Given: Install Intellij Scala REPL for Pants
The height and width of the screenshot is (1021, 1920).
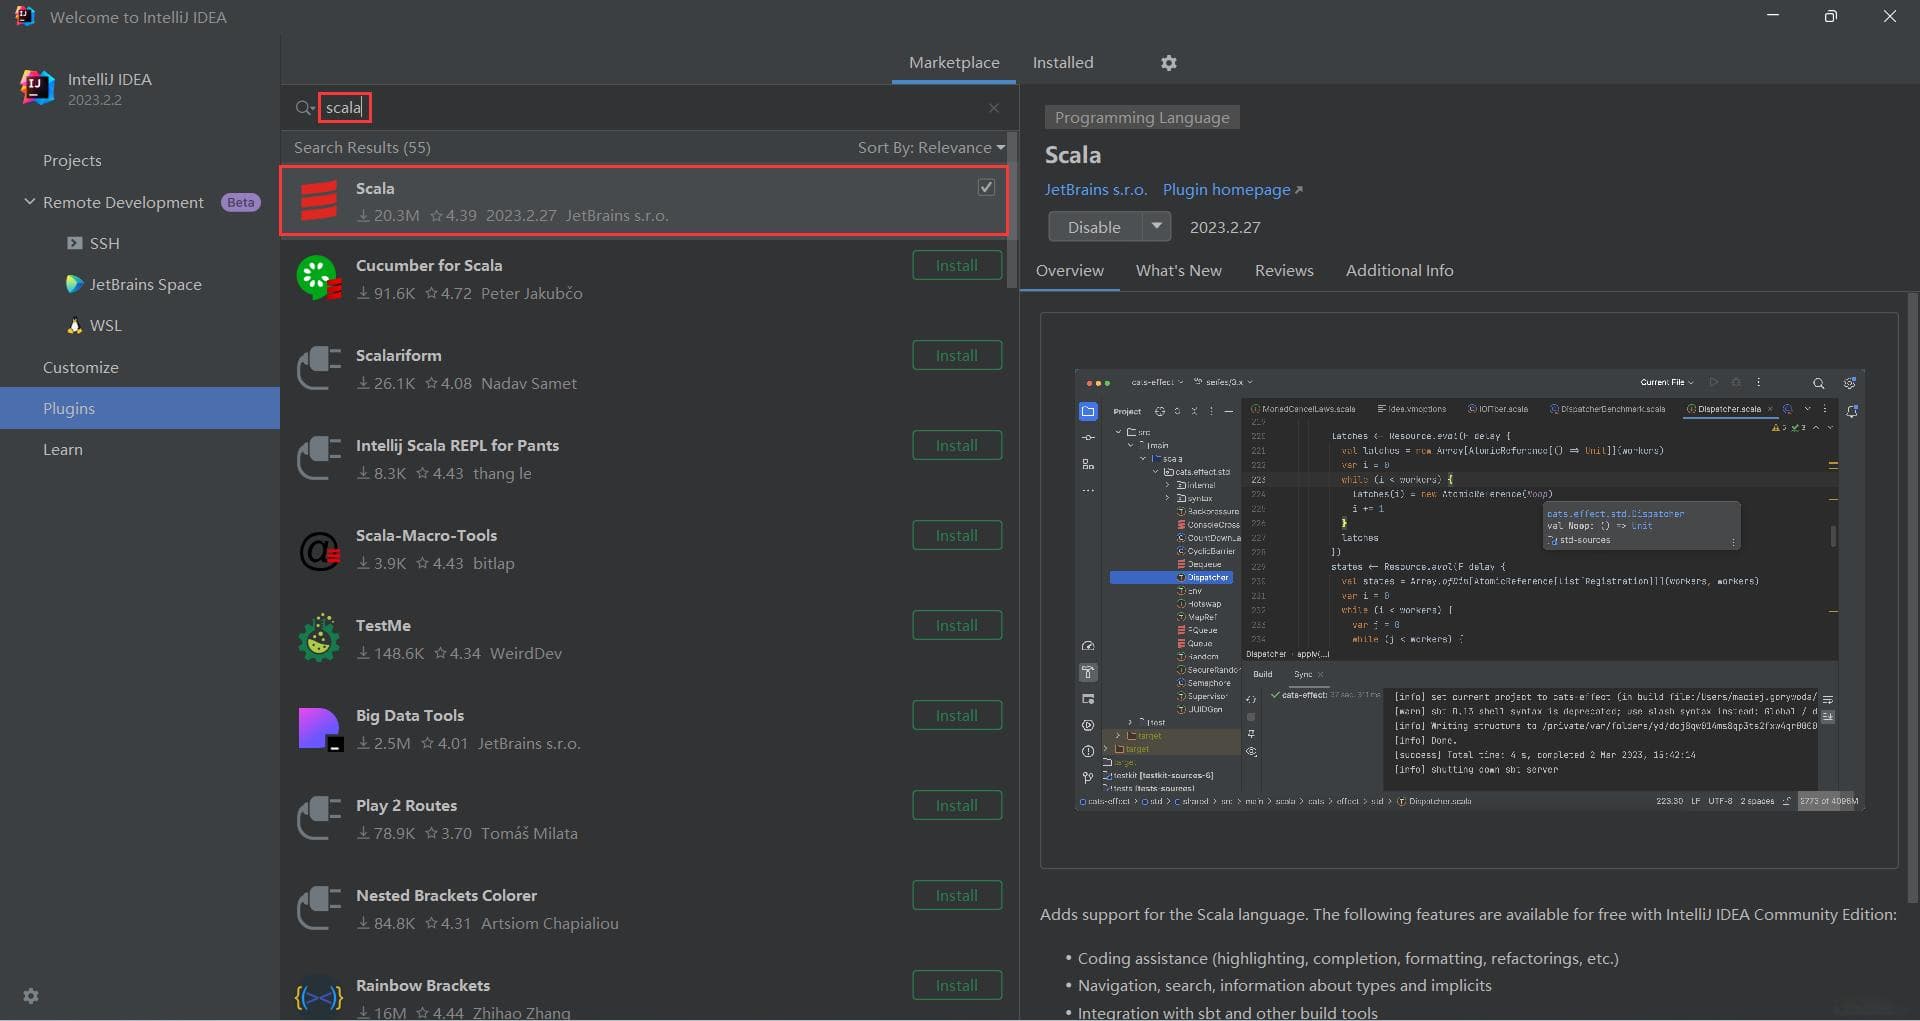Looking at the screenshot, I should coord(957,445).
